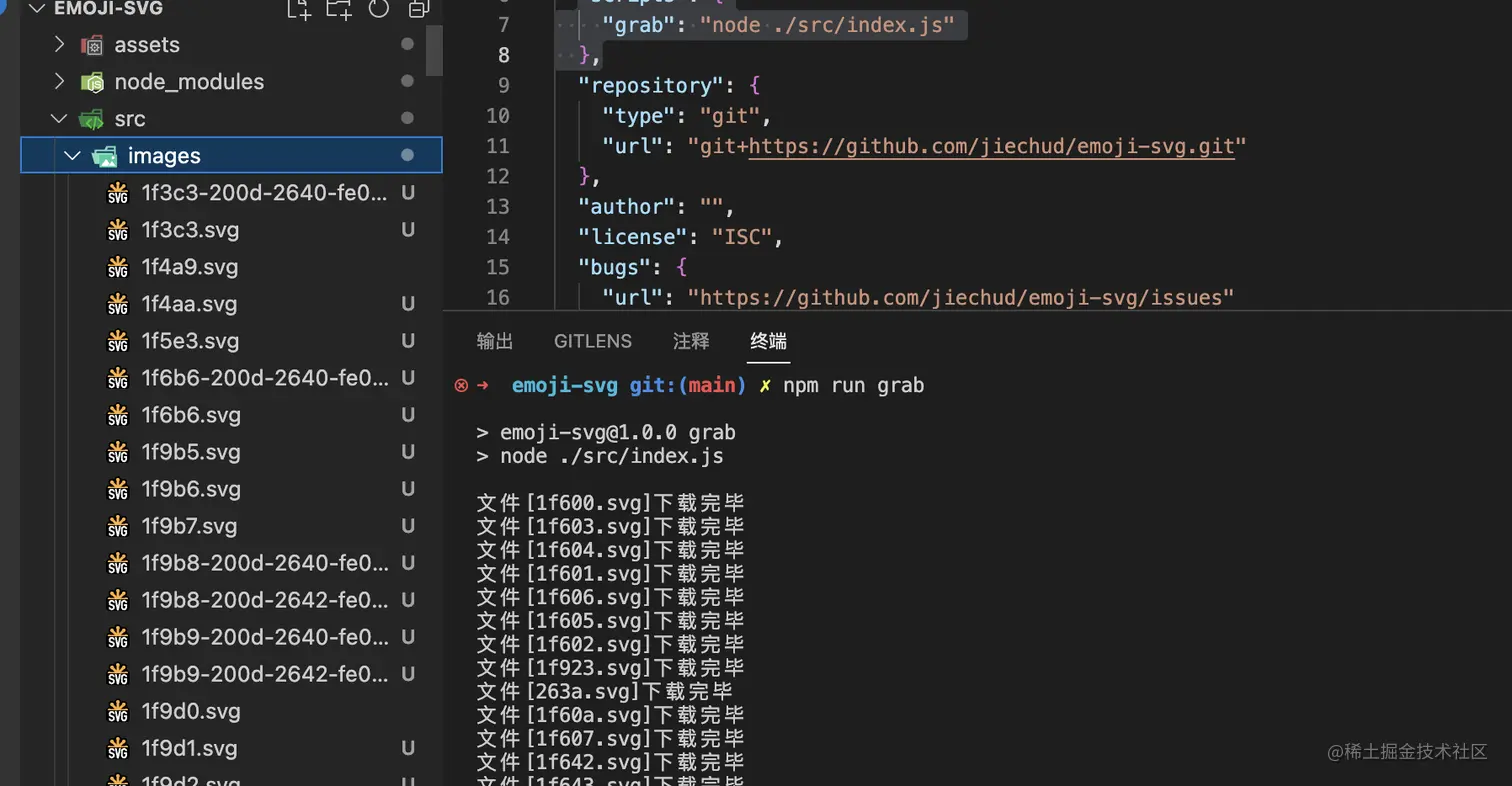Select the 终端 panel tab

coord(768,341)
